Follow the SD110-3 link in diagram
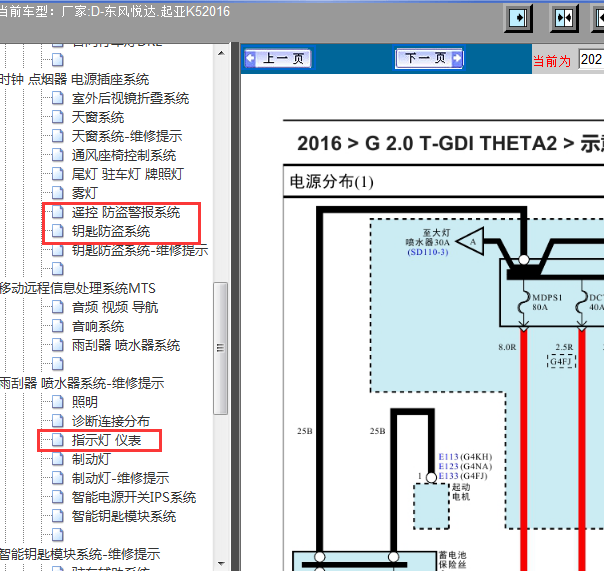Screen dimensions: 604x571 [428, 252]
